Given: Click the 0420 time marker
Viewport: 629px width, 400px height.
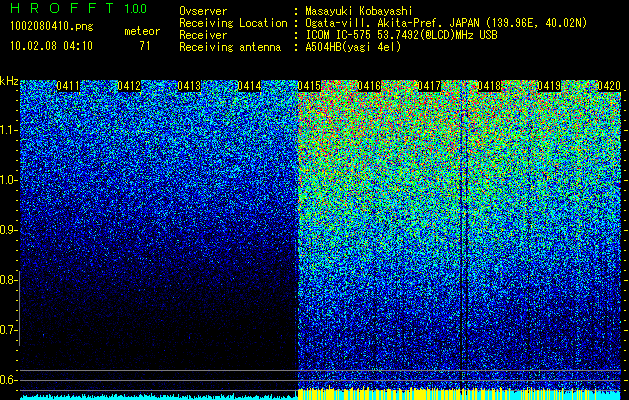Looking at the screenshot, I should [x=609, y=86].
